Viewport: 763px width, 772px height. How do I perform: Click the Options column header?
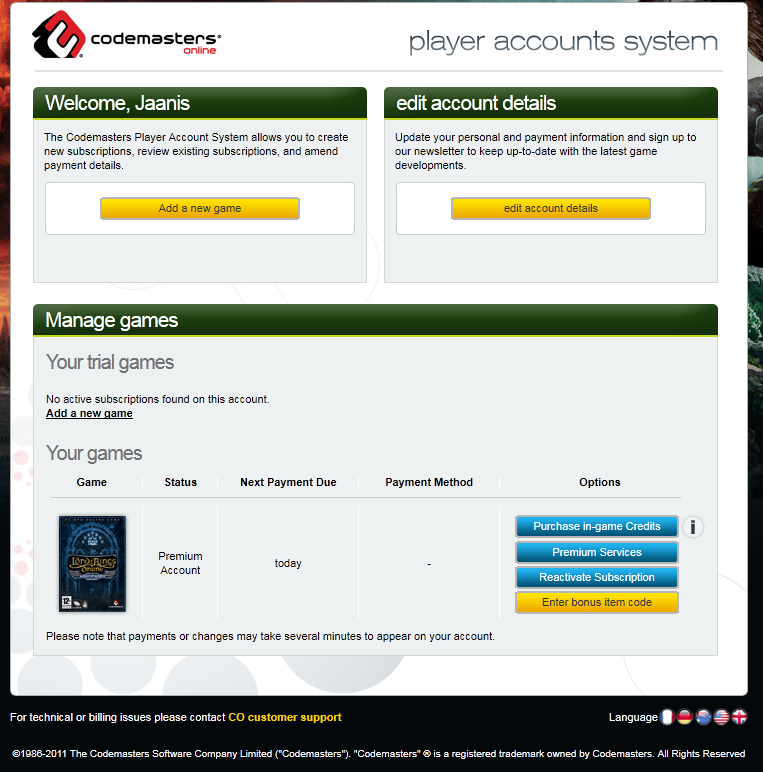[x=600, y=482]
